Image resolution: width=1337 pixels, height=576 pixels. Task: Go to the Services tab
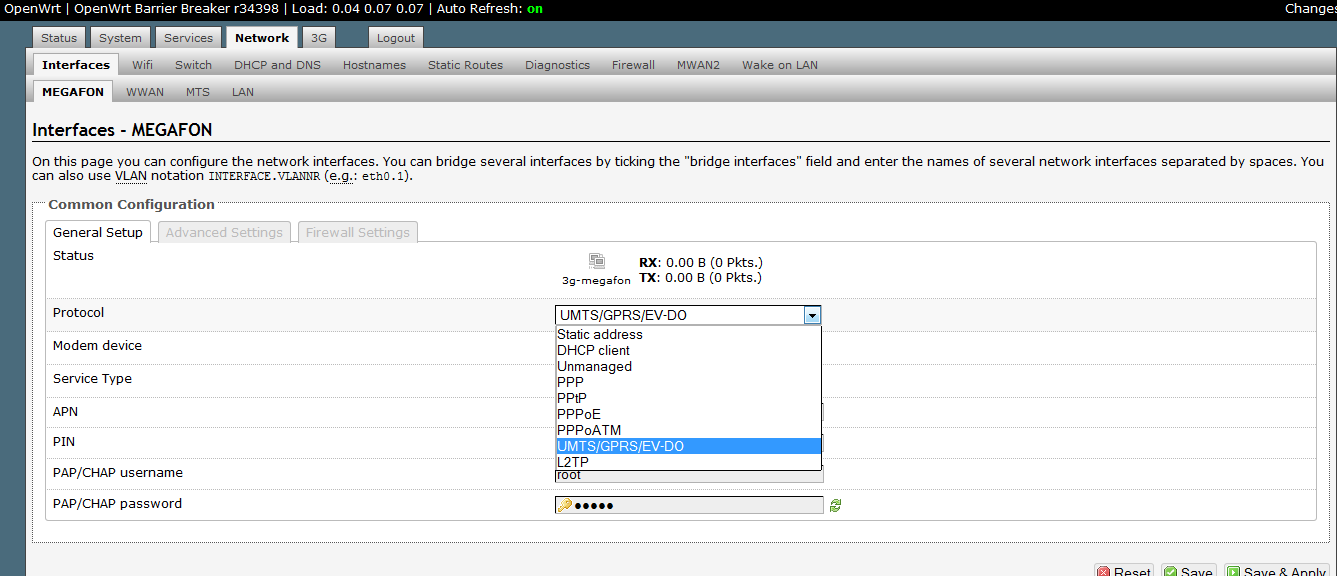[188, 38]
